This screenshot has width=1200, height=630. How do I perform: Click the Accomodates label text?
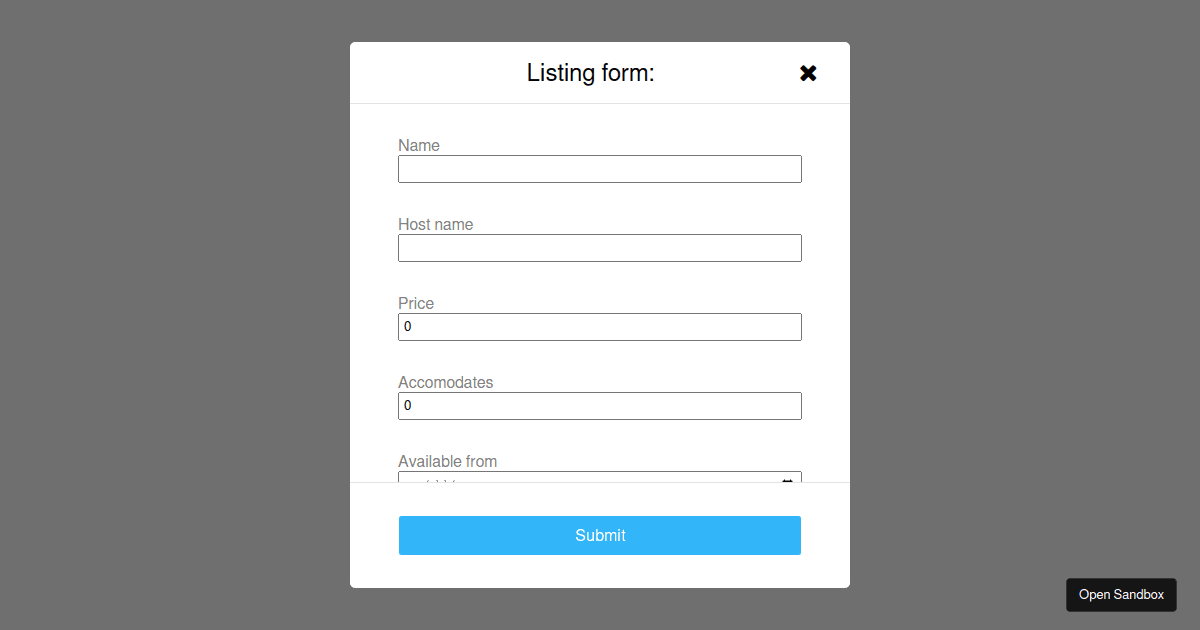446,382
